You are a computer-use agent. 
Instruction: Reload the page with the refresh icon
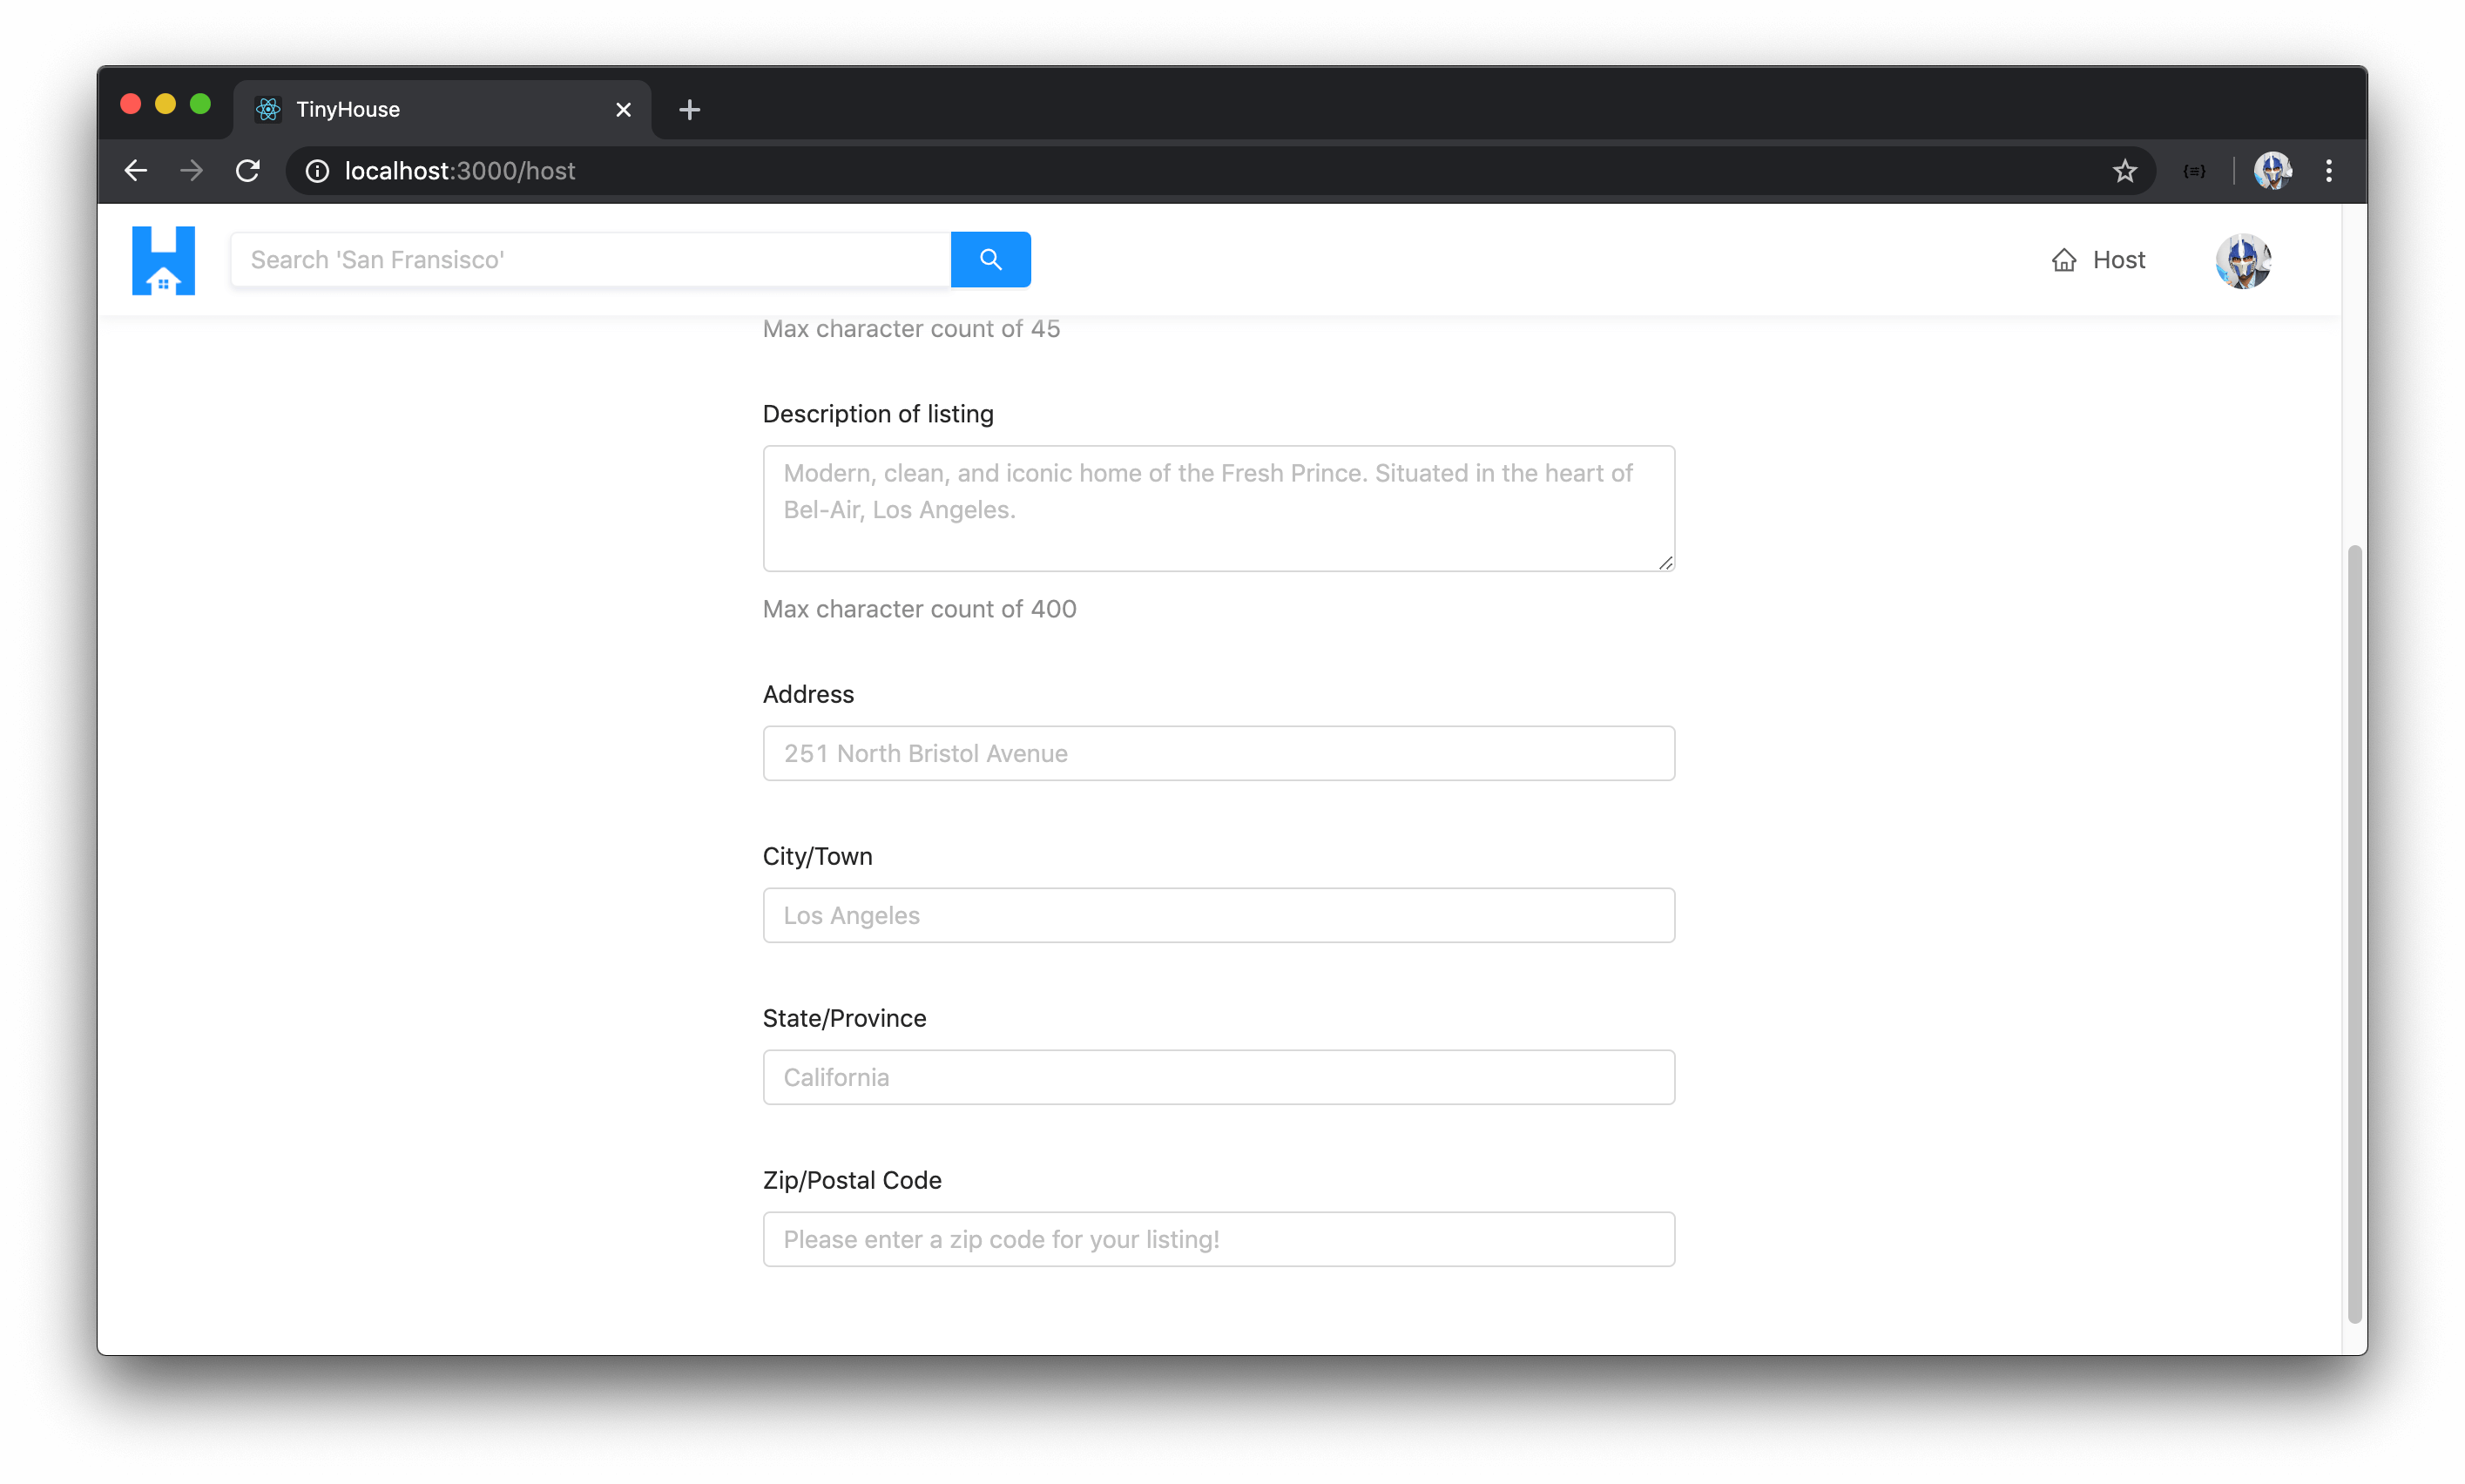pos(248,171)
